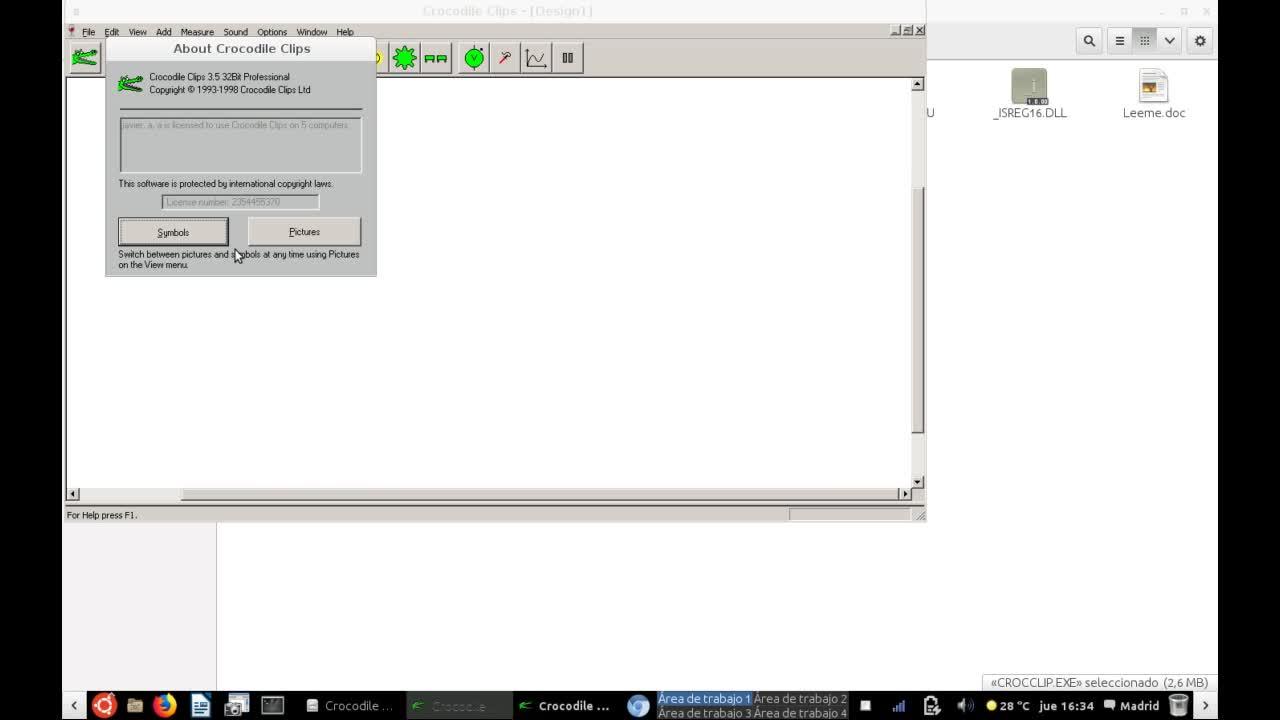Click the crocodile logo in About dialog

click(131, 83)
